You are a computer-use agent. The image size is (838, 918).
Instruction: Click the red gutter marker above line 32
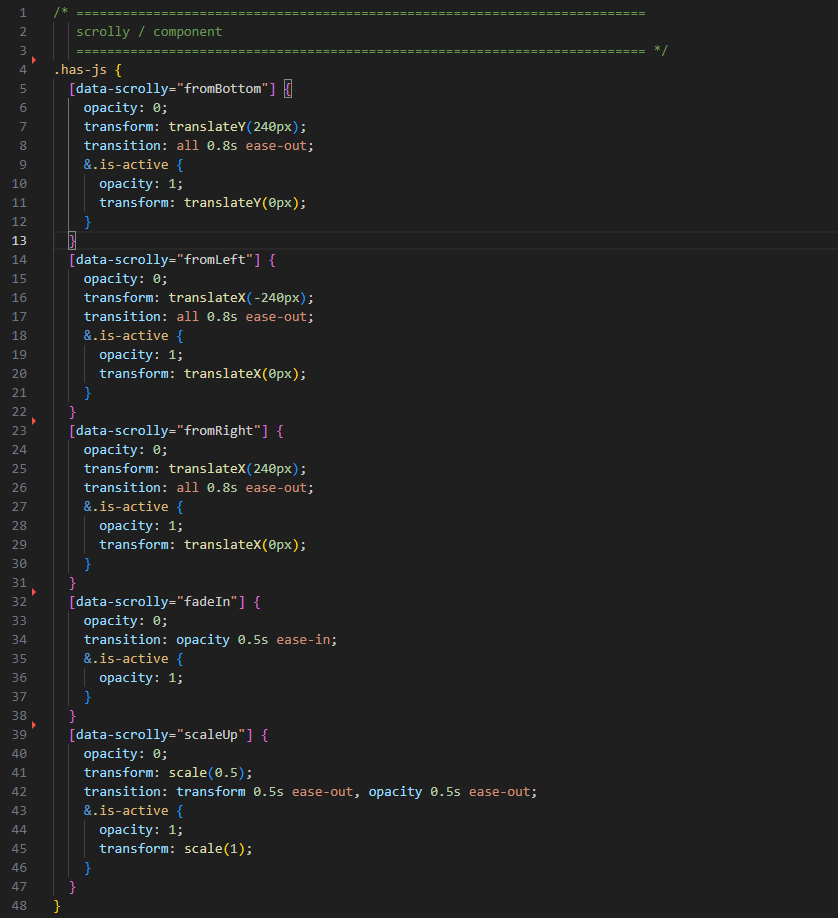[34, 592]
